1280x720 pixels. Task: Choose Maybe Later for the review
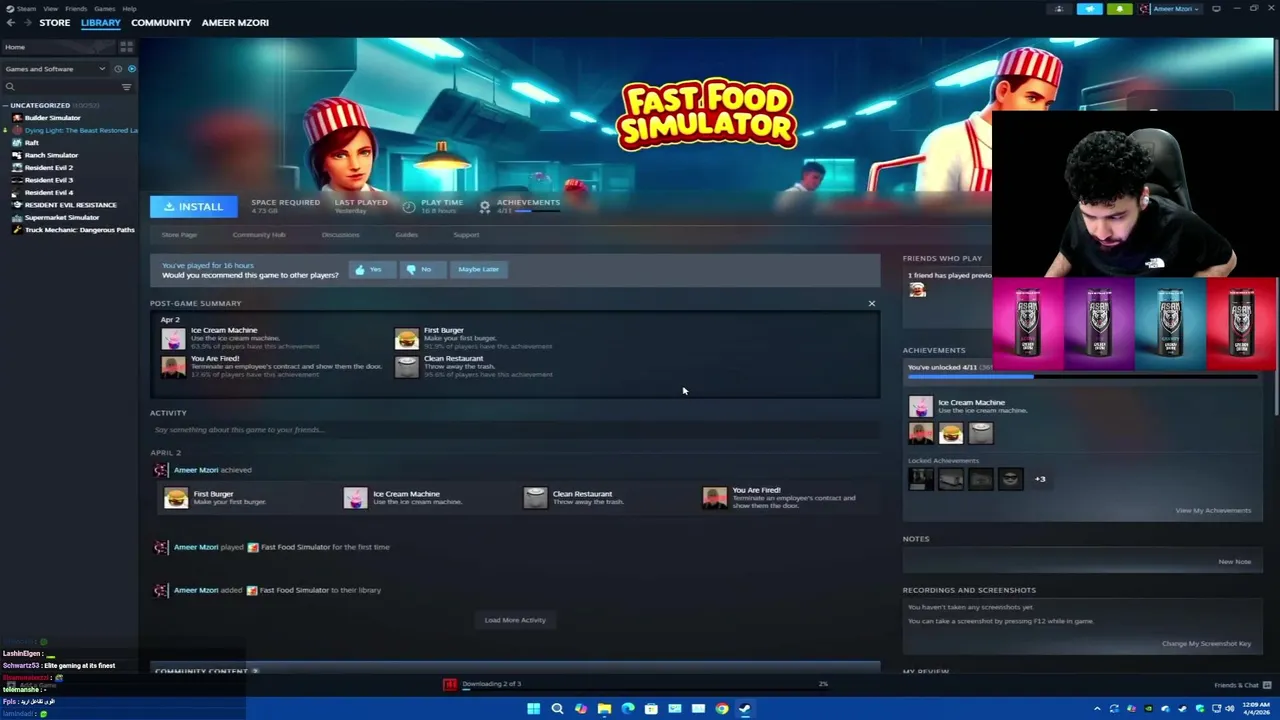point(478,269)
